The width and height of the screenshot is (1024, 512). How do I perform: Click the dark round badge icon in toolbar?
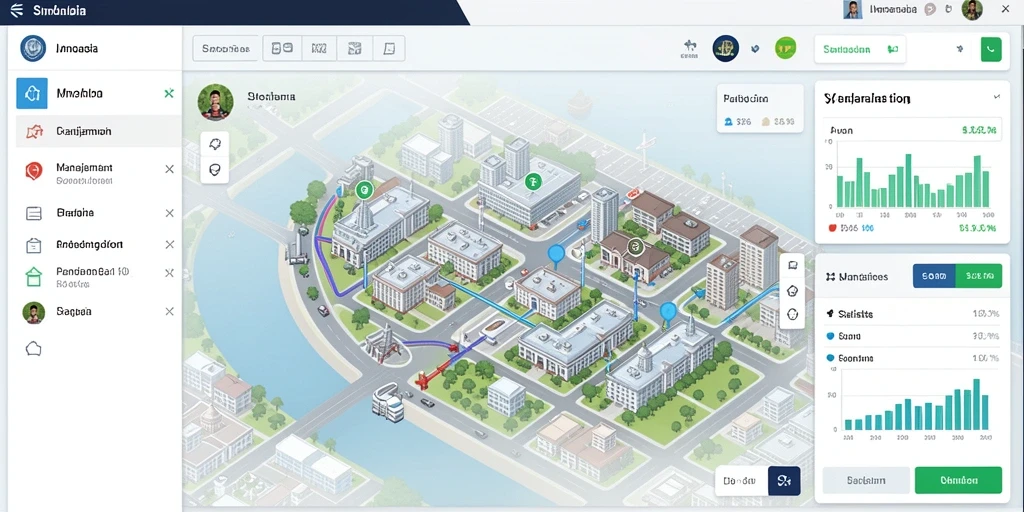726,48
